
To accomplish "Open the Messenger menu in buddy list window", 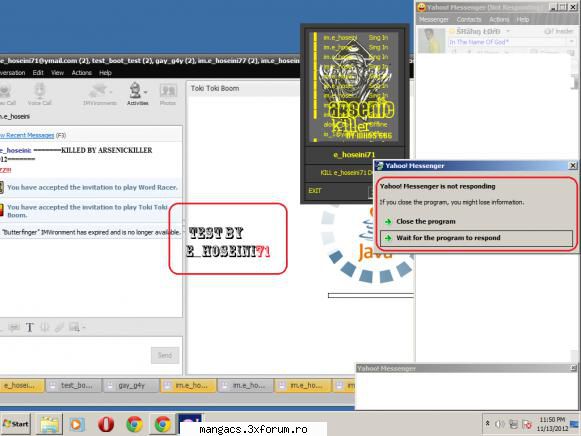I will [x=434, y=19].
